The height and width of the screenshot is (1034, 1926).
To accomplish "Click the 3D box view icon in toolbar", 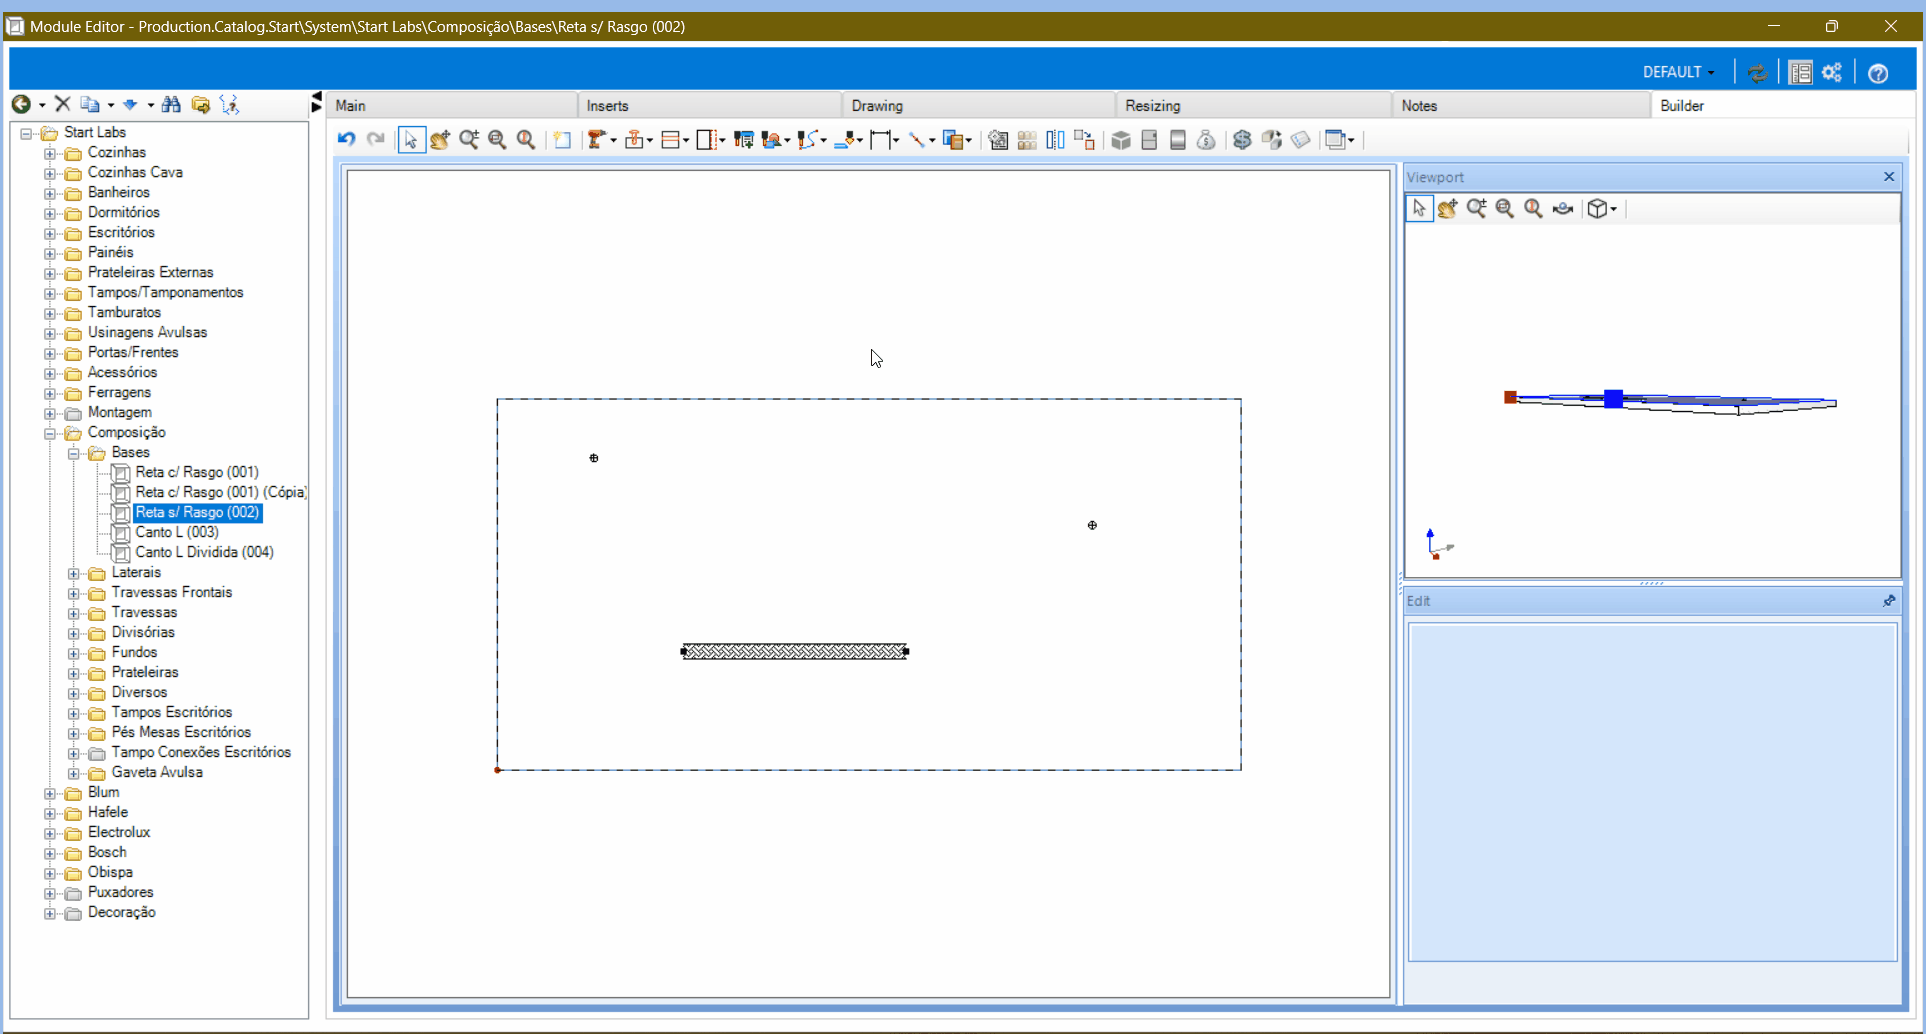I will [1121, 140].
